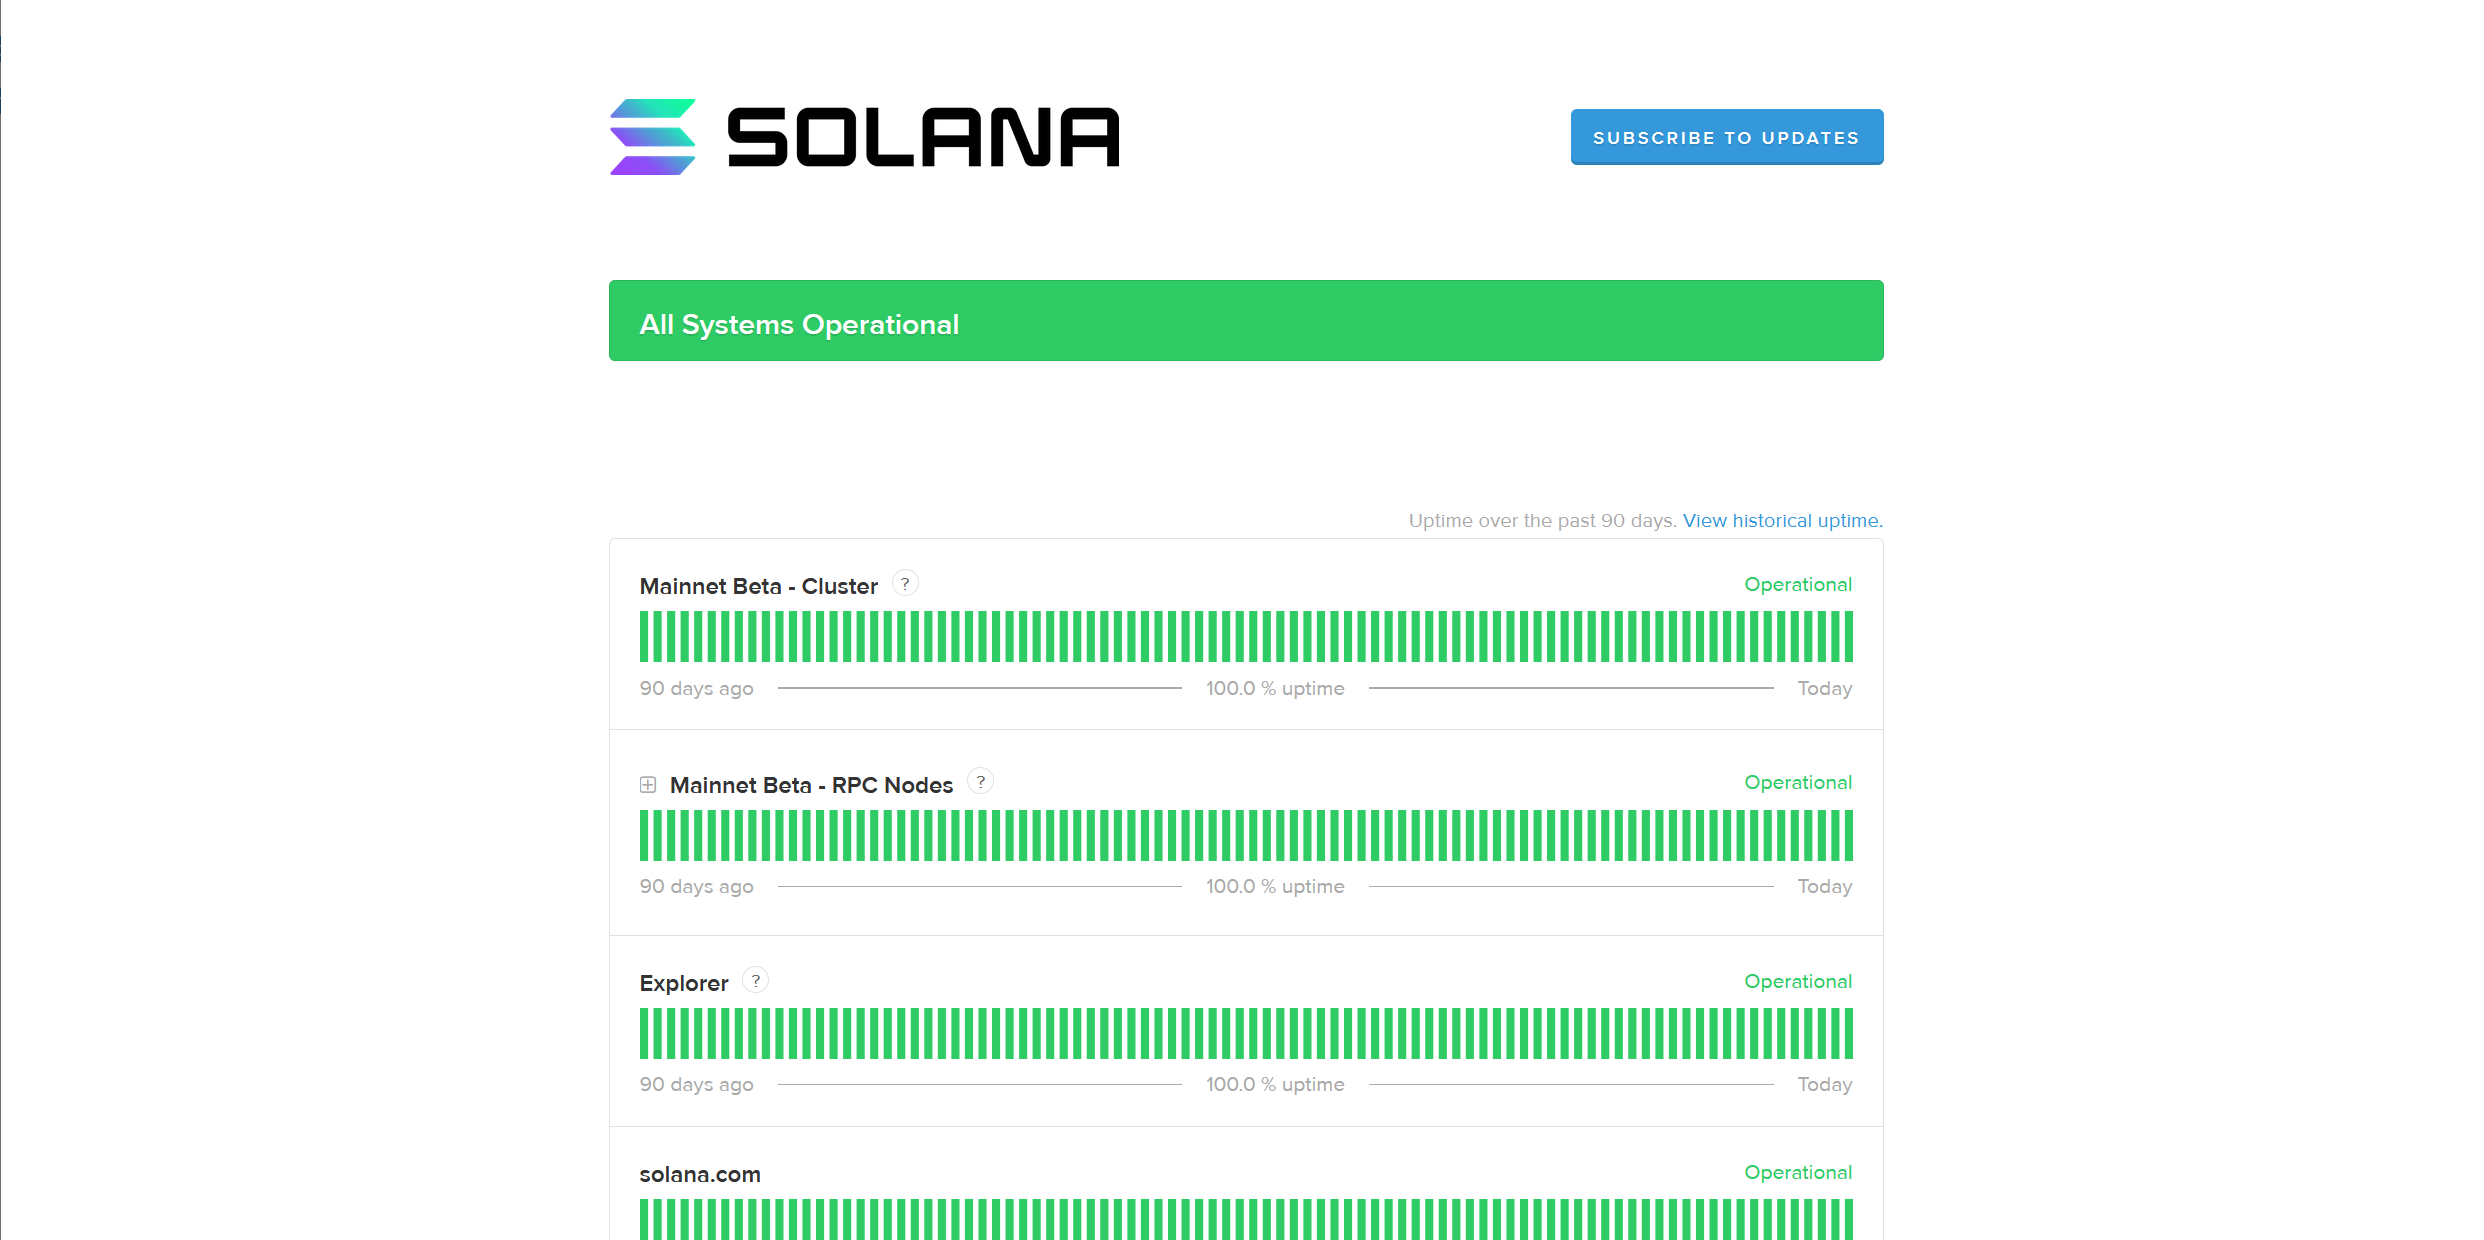Click last uptime bar of Explorer
The width and height of the screenshot is (2484, 1240).
coord(1848,1033)
